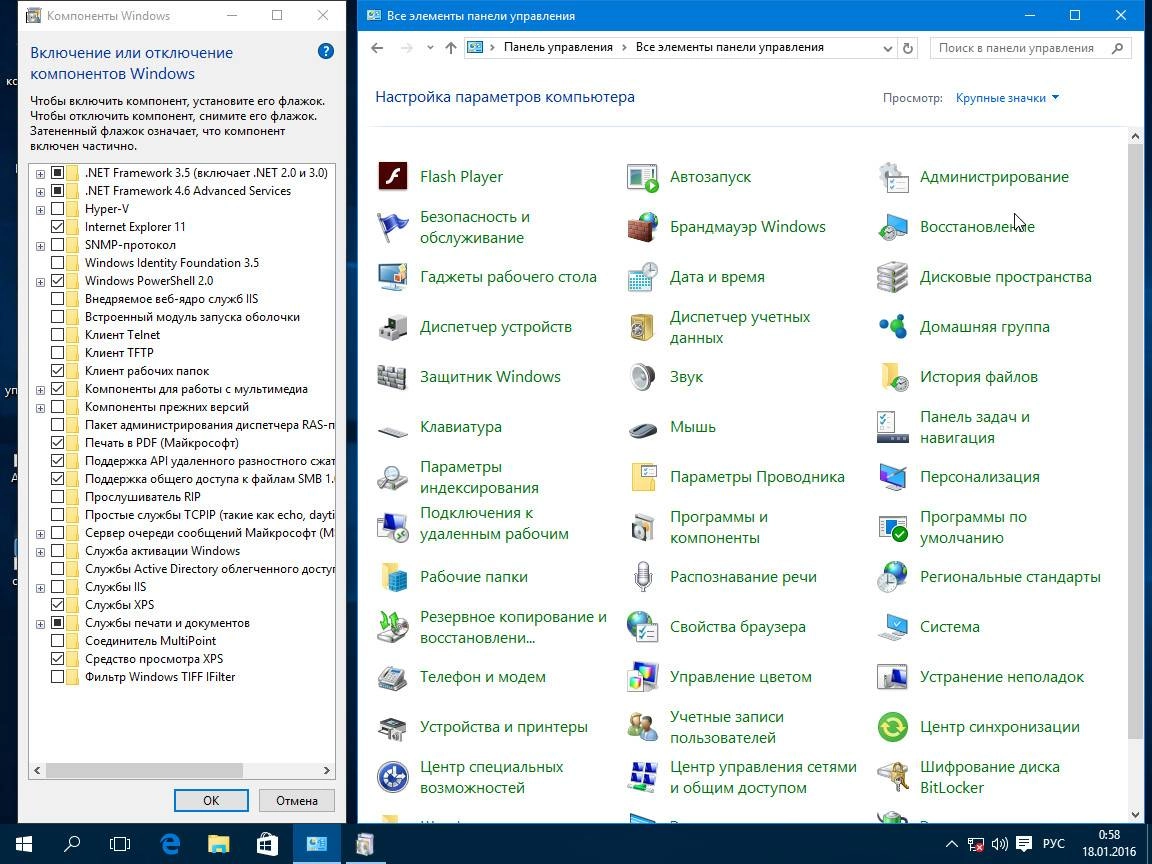
Task: Expand the Службы IIS node
Action: coord(40,588)
